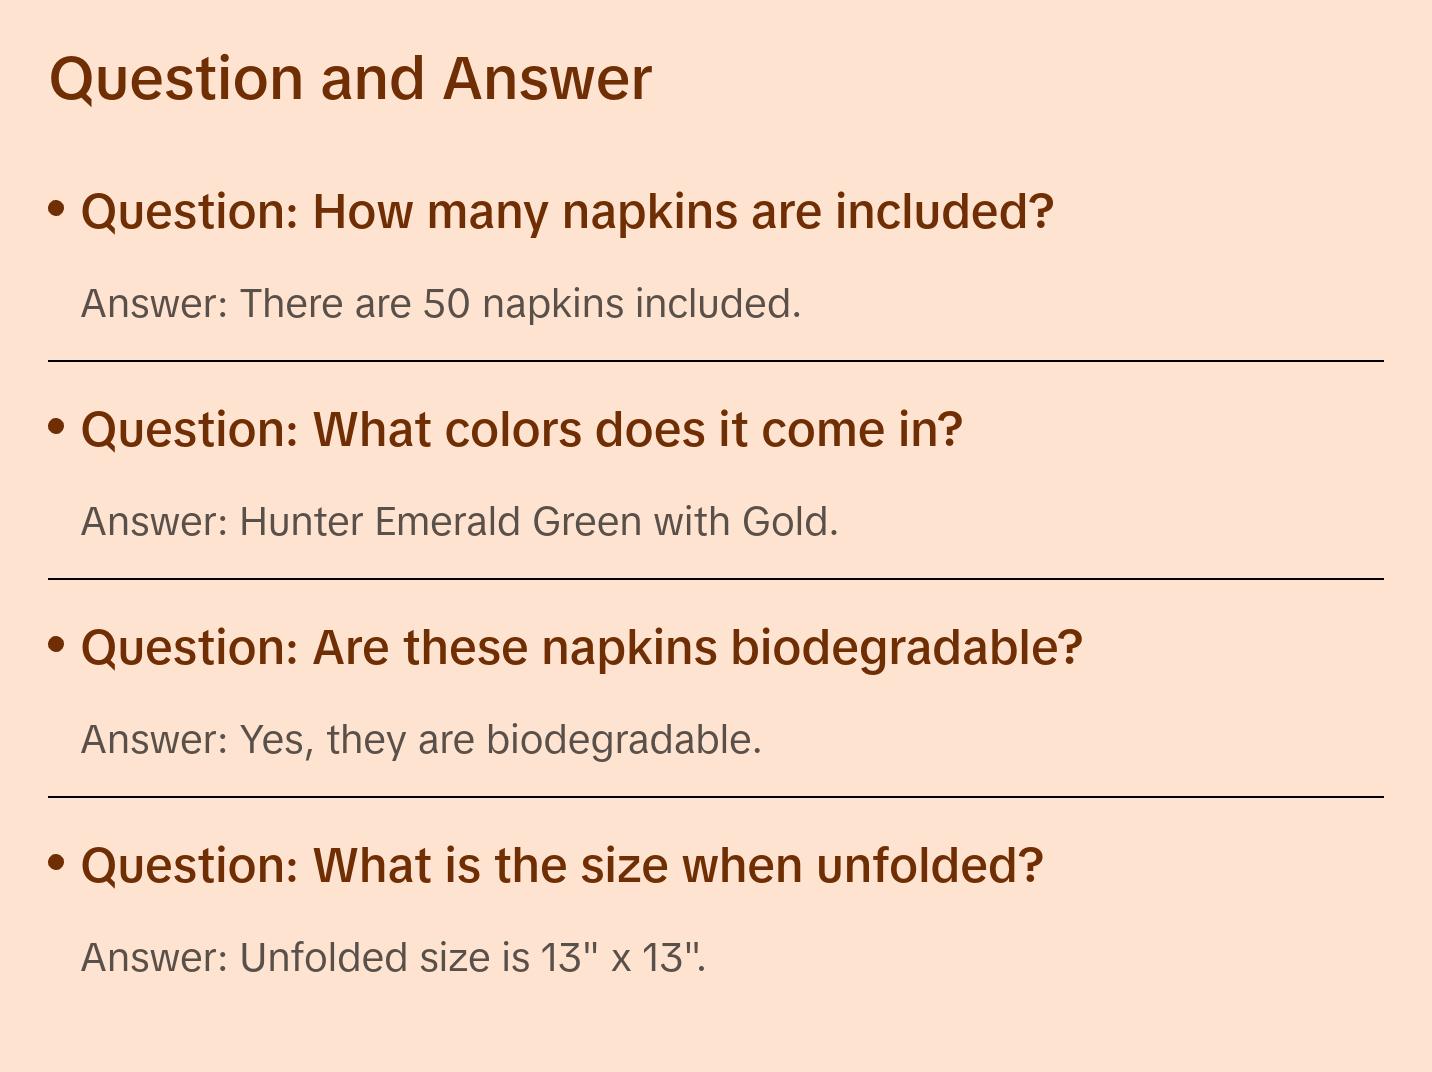Screen dimensions: 1432x1072
Task: Click the bullet next to the colors question
Action: click(57, 426)
